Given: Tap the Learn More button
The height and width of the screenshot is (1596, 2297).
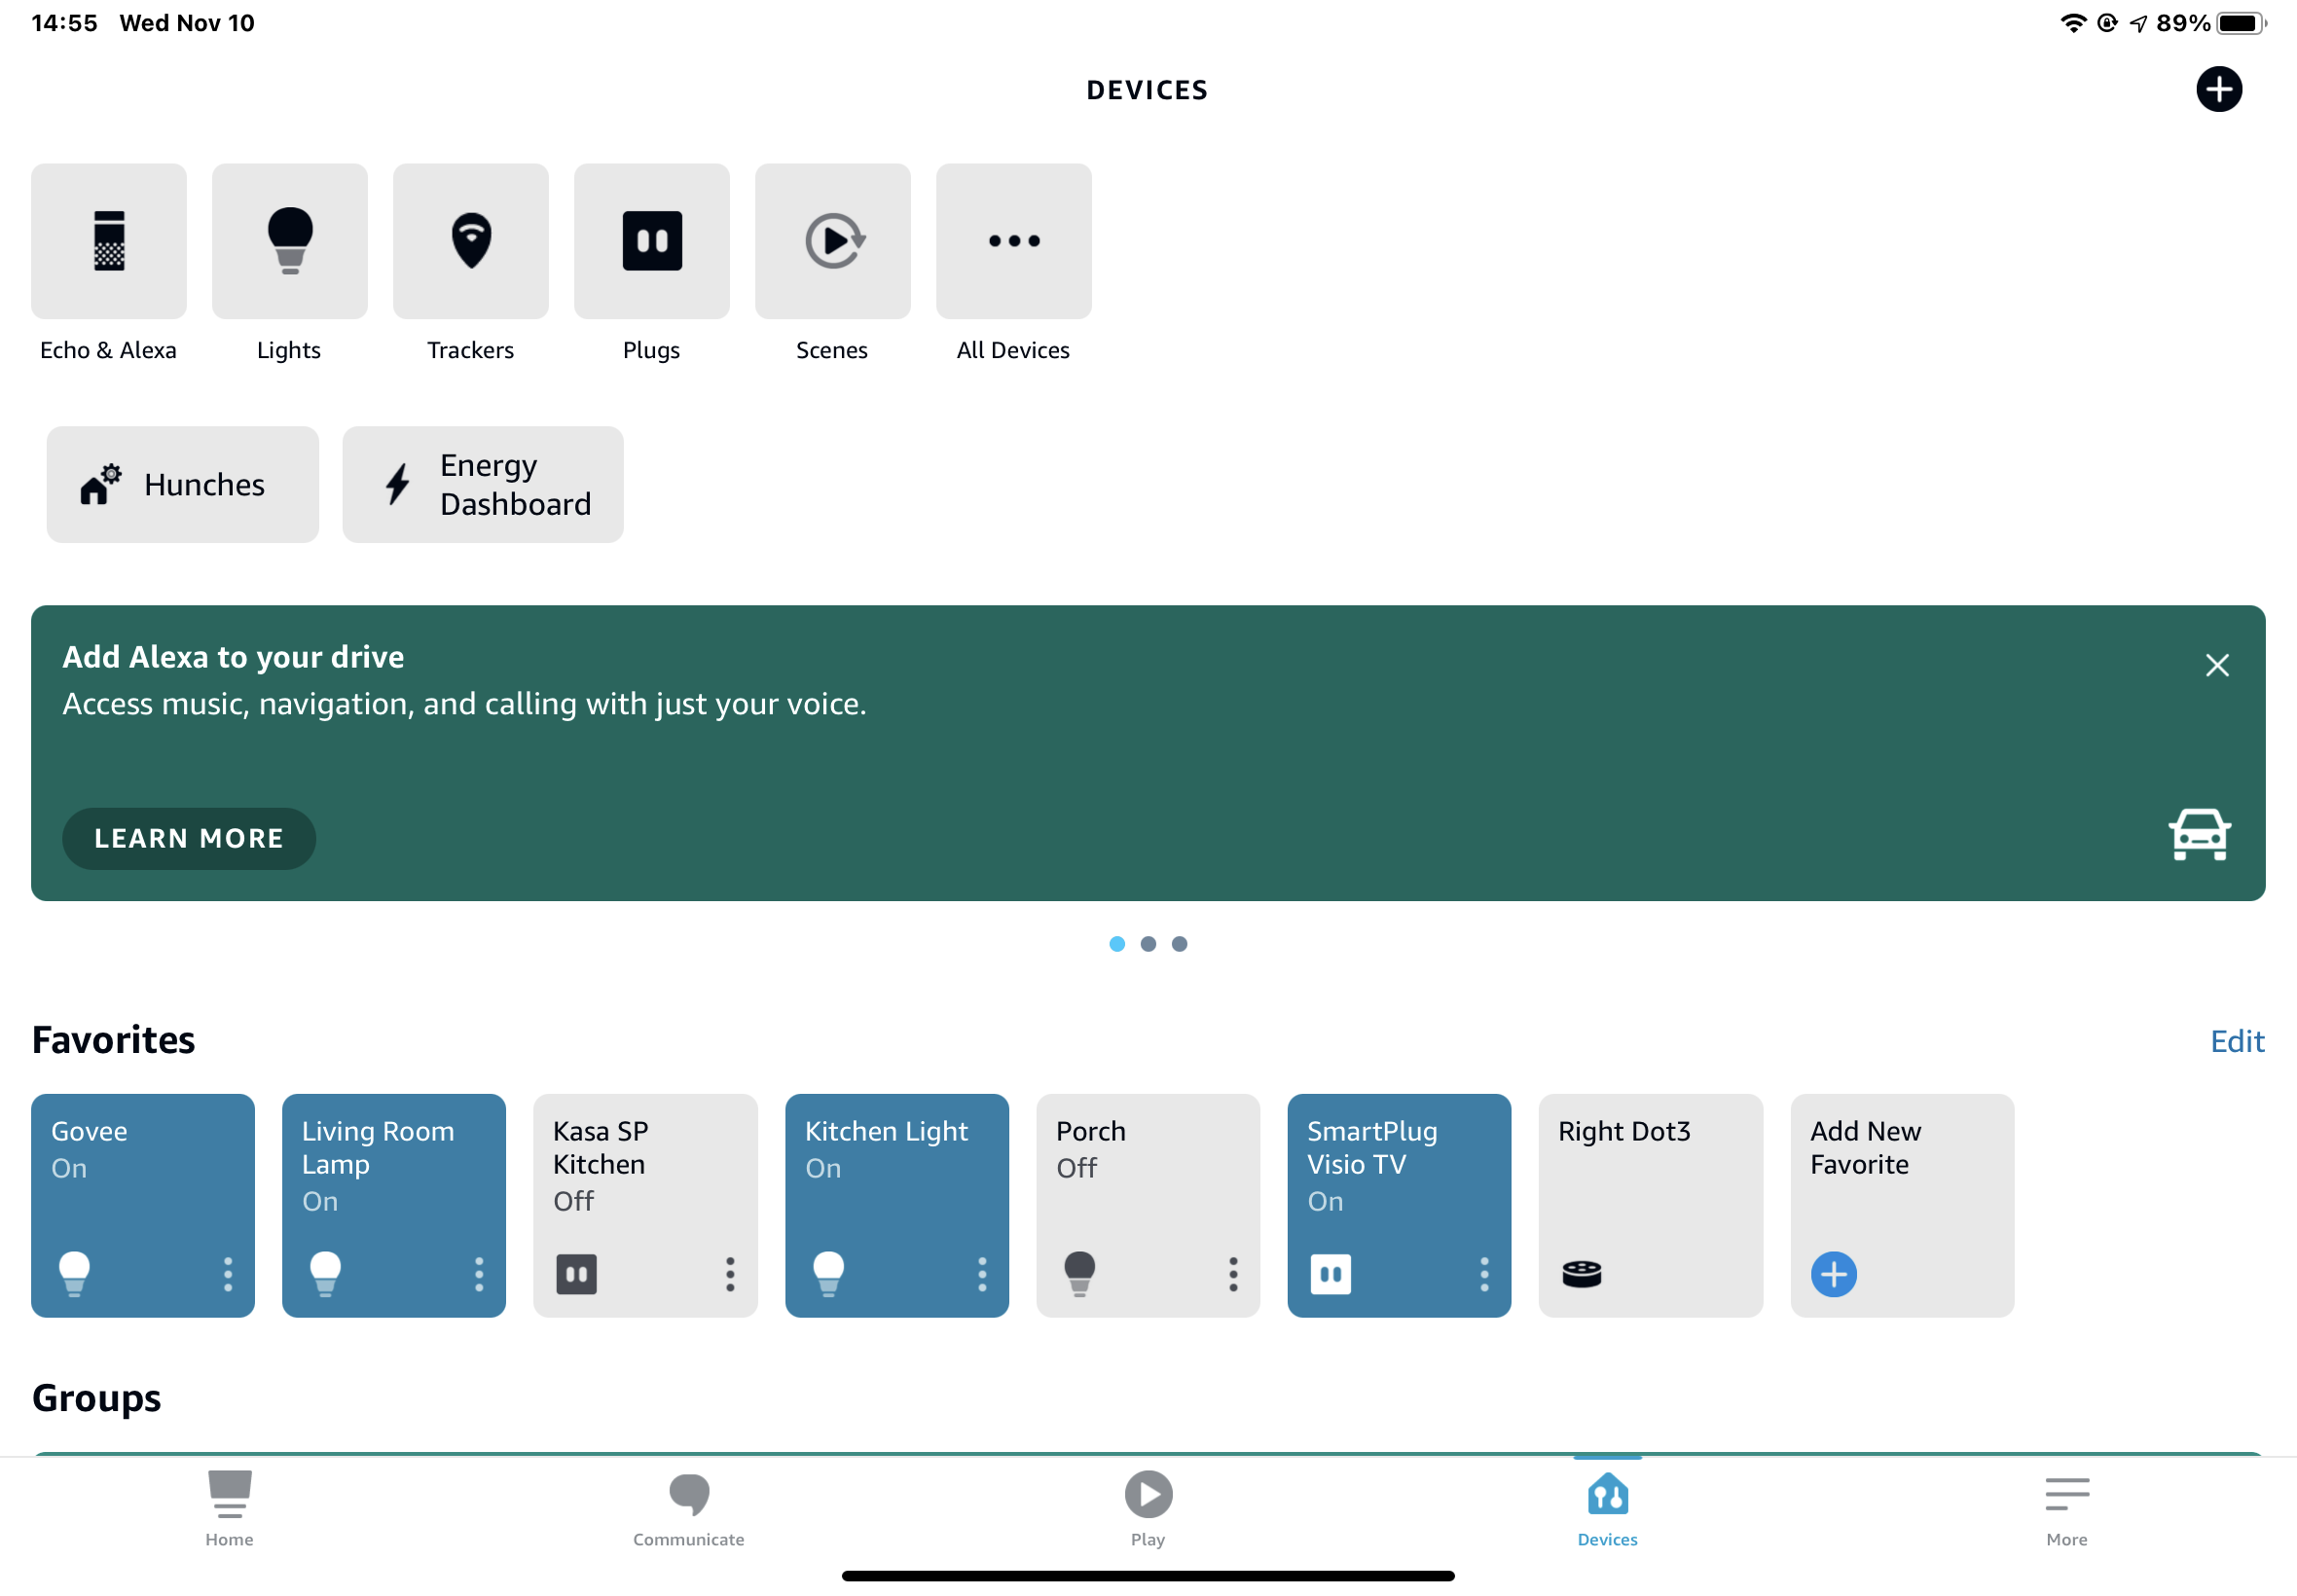Looking at the screenshot, I should [189, 838].
